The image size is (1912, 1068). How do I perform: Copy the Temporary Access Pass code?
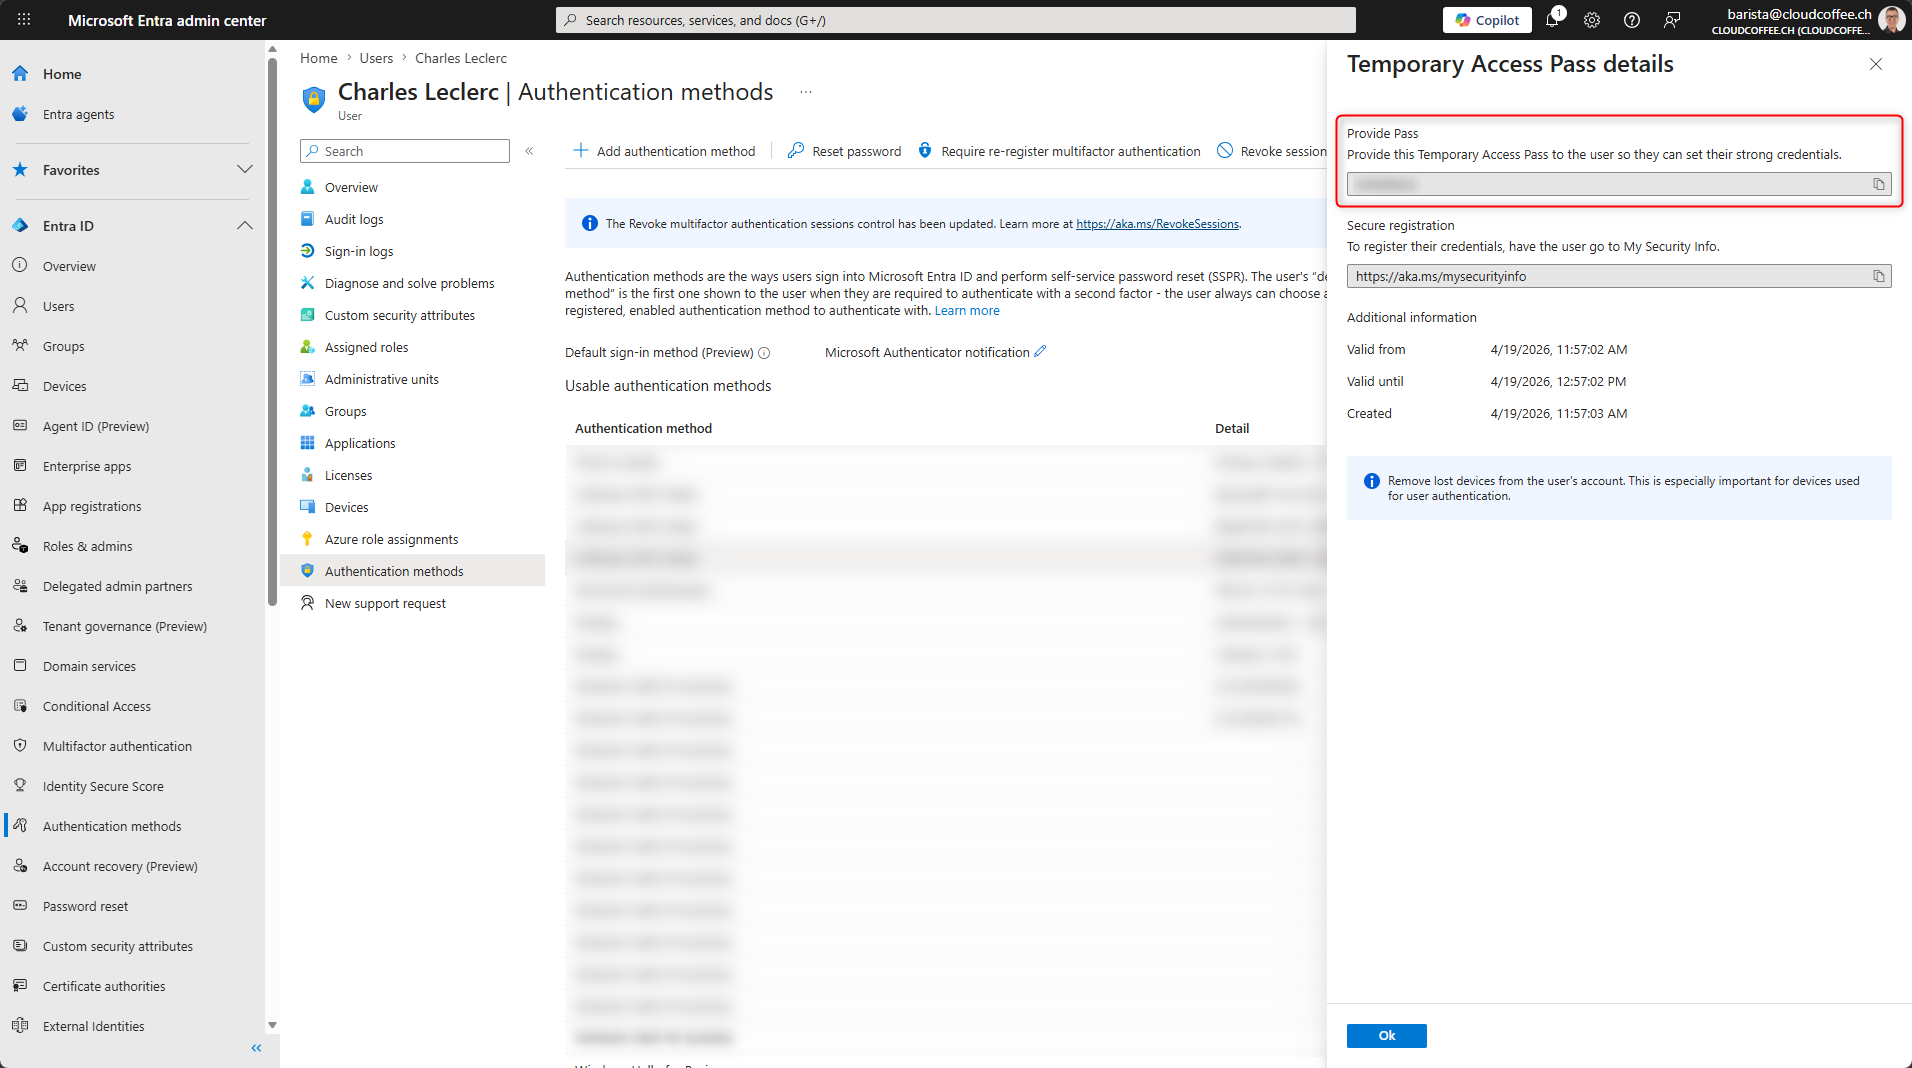tap(1878, 184)
